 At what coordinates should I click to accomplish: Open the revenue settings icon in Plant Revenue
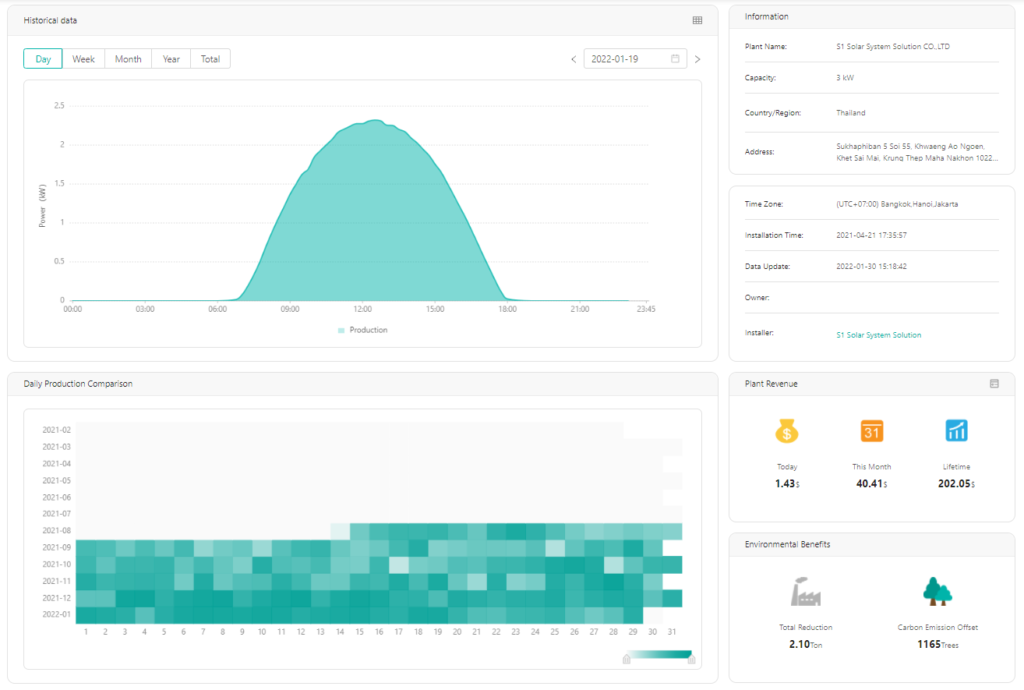click(995, 383)
